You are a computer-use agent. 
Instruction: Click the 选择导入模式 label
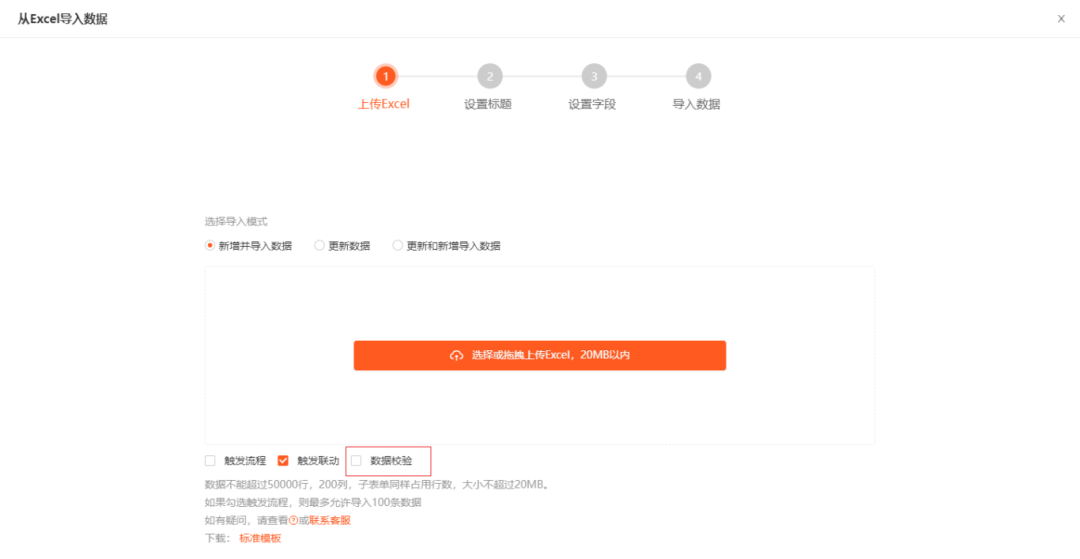tap(236, 222)
